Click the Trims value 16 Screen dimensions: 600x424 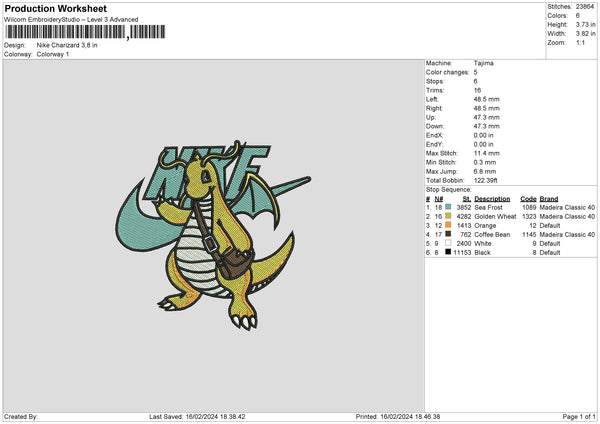477,90
